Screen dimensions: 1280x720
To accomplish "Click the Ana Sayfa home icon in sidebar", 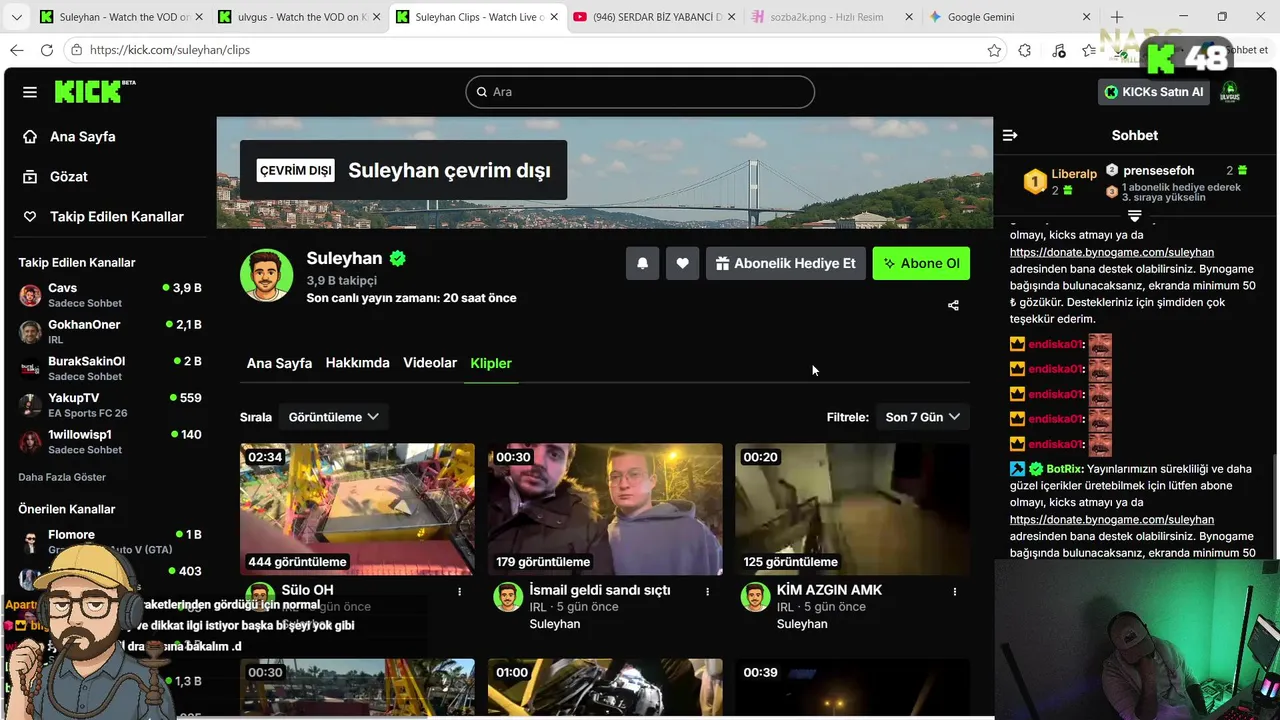I will pos(30,137).
